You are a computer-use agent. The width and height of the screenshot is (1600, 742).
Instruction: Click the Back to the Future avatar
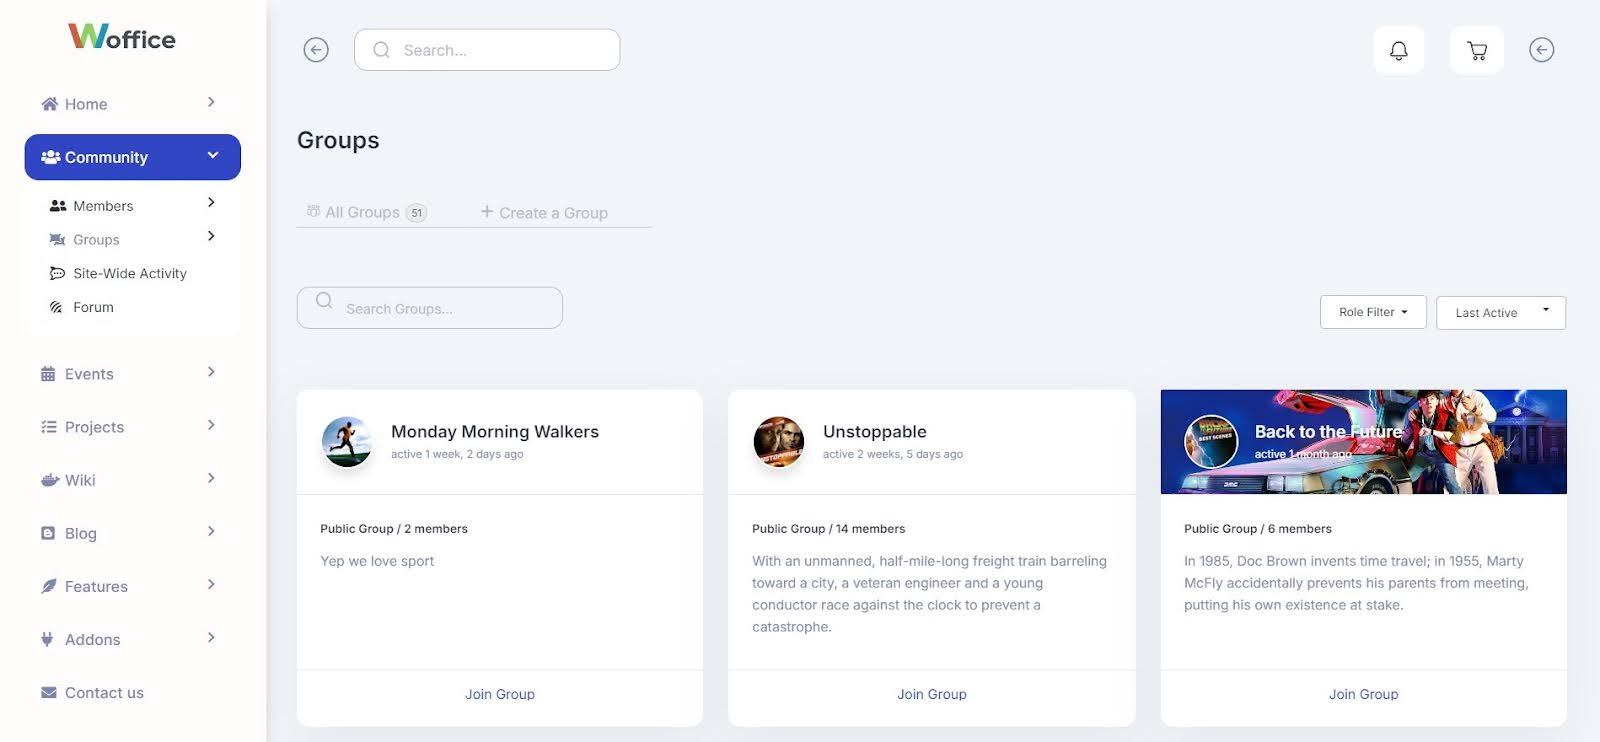(1211, 441)
